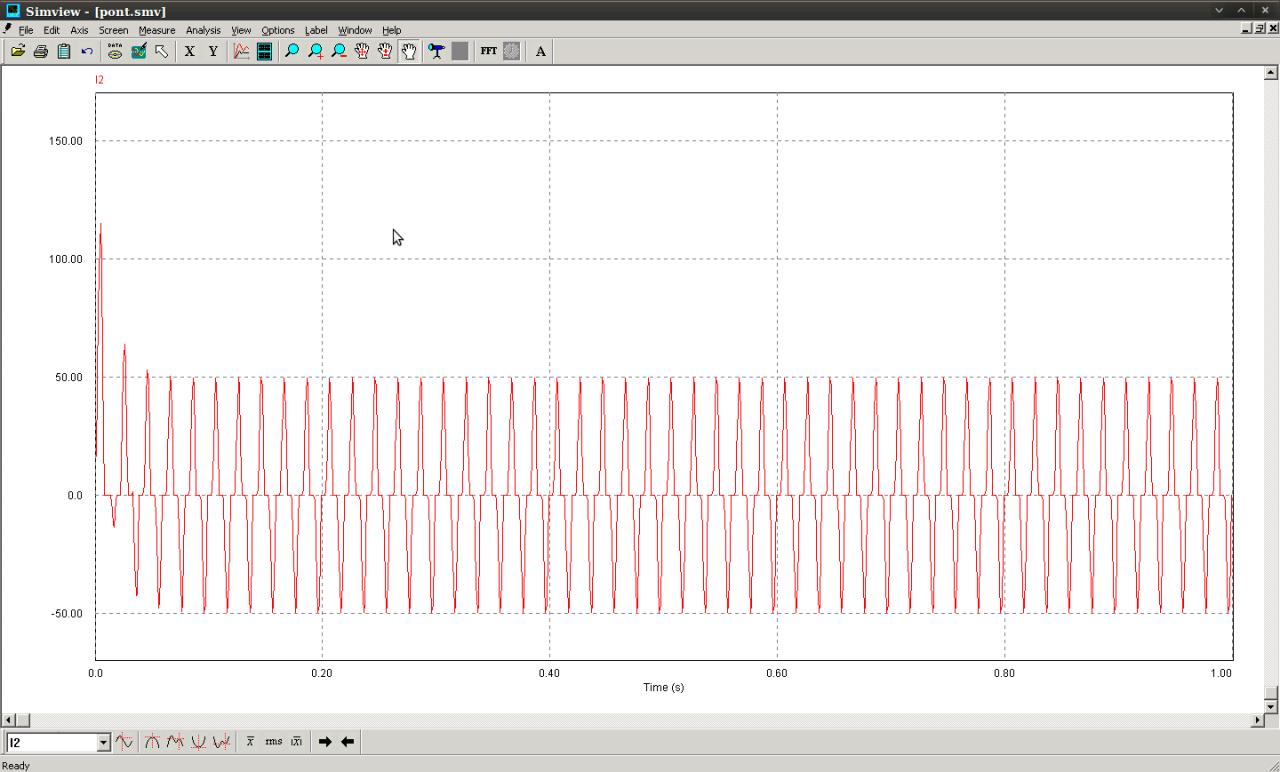Open the Window menu
Viewport: 1280px width, 772px height.
point(355,30)
